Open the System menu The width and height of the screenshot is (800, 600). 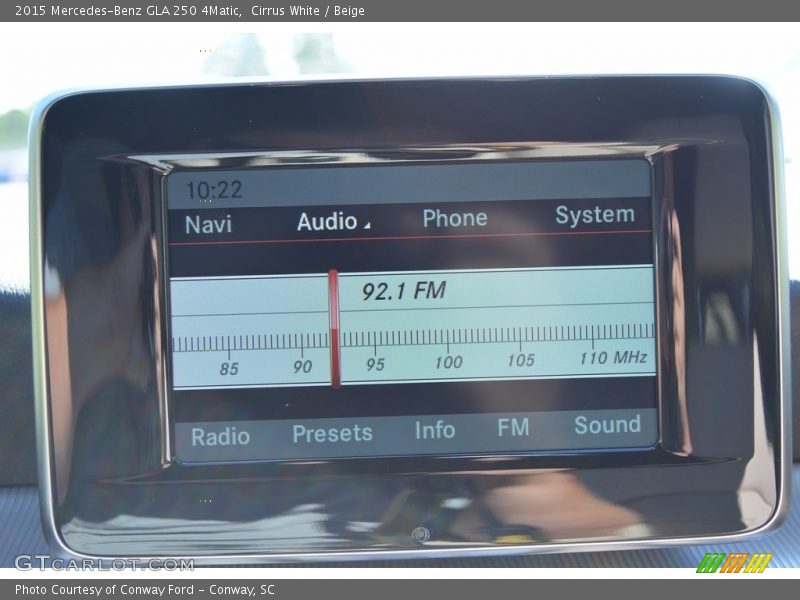pos(595,215)
